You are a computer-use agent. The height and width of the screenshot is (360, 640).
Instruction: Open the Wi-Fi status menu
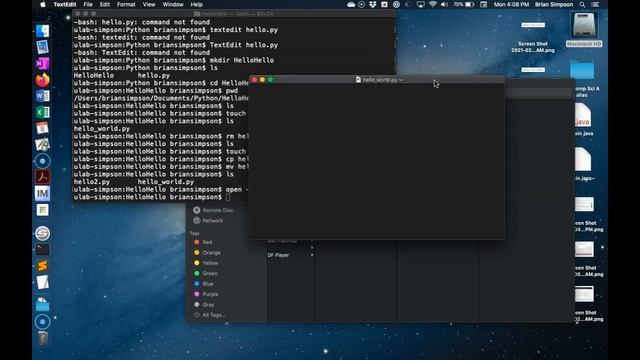(433, 4)
